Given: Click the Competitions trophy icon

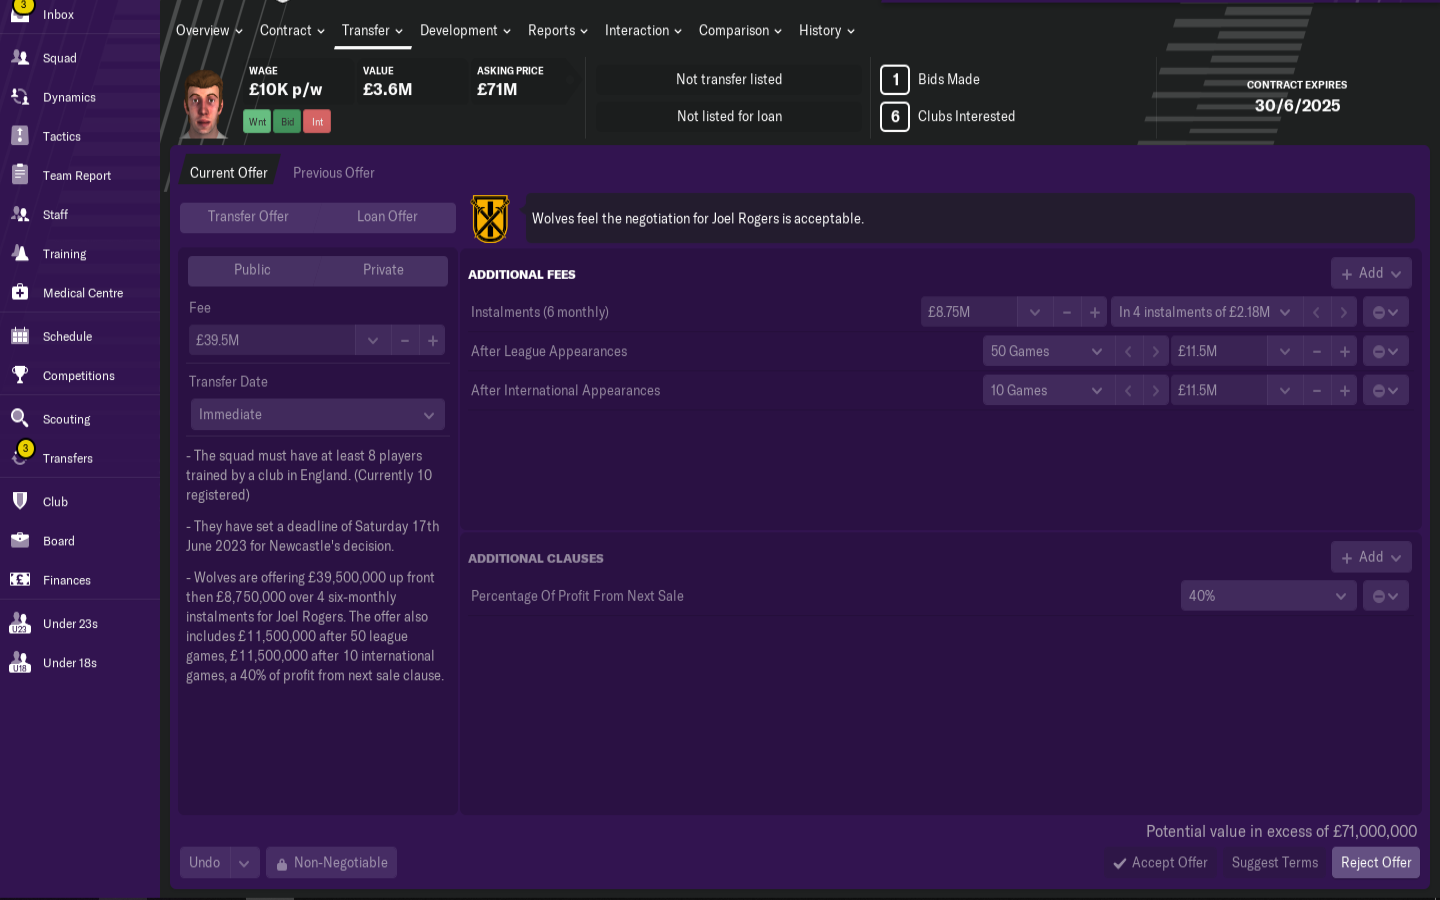Looking at the screenshot, I should coord(20,376).
